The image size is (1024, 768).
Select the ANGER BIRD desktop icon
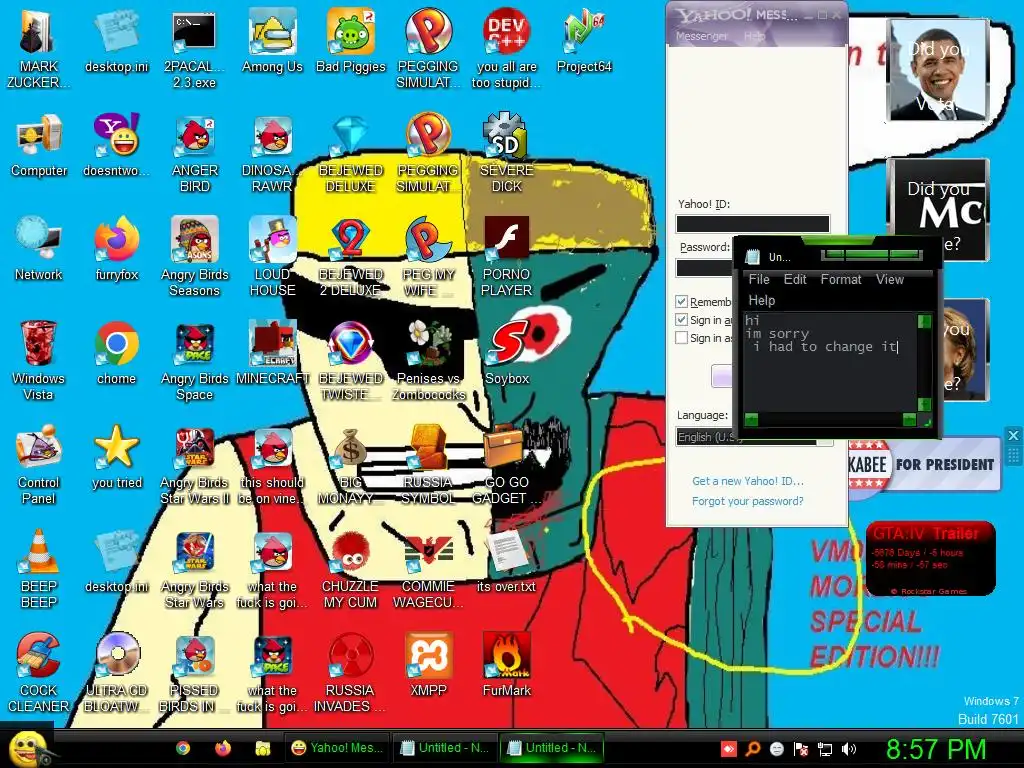pos(194,153)
